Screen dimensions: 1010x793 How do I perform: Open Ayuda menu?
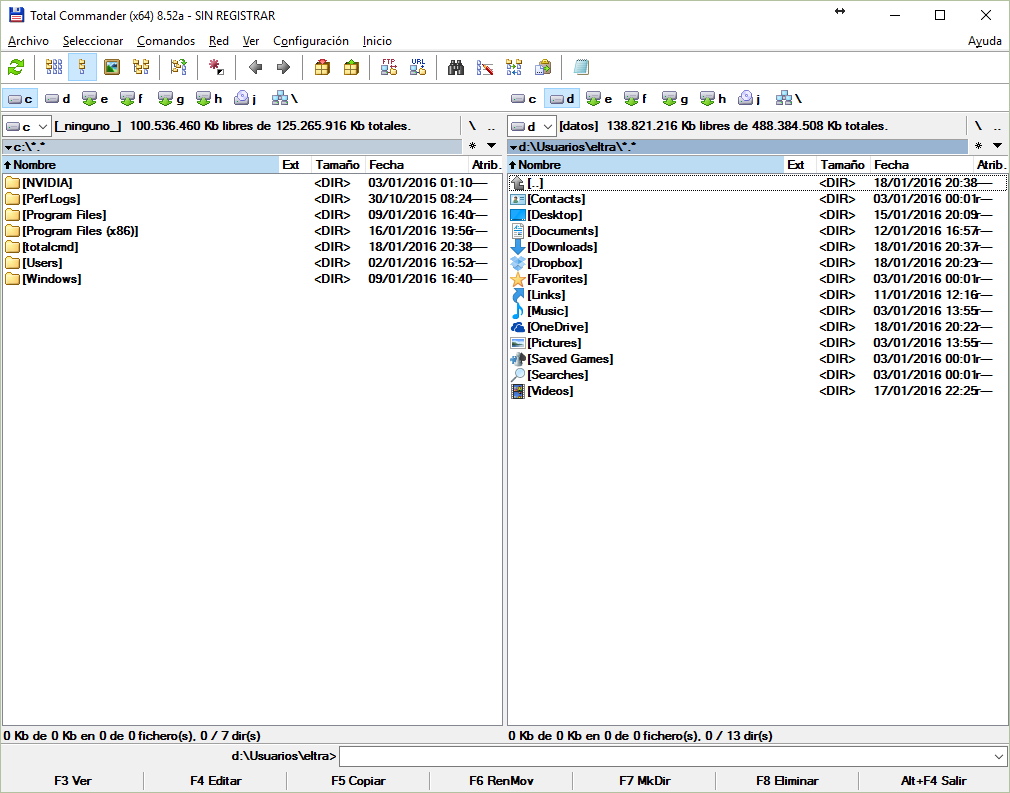(985, 41)
